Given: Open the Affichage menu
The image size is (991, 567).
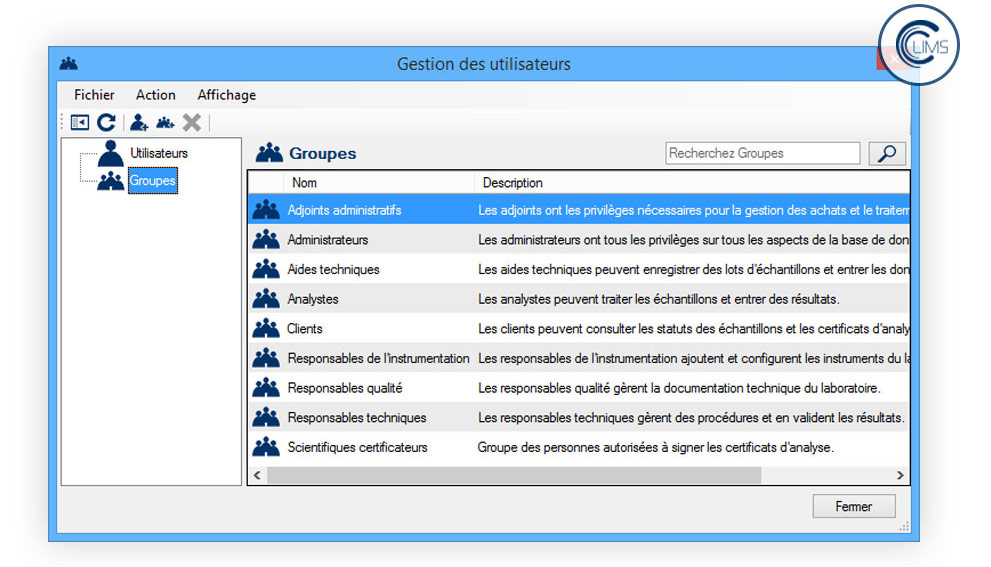Looking at the screenshot, I should (226, 95).
